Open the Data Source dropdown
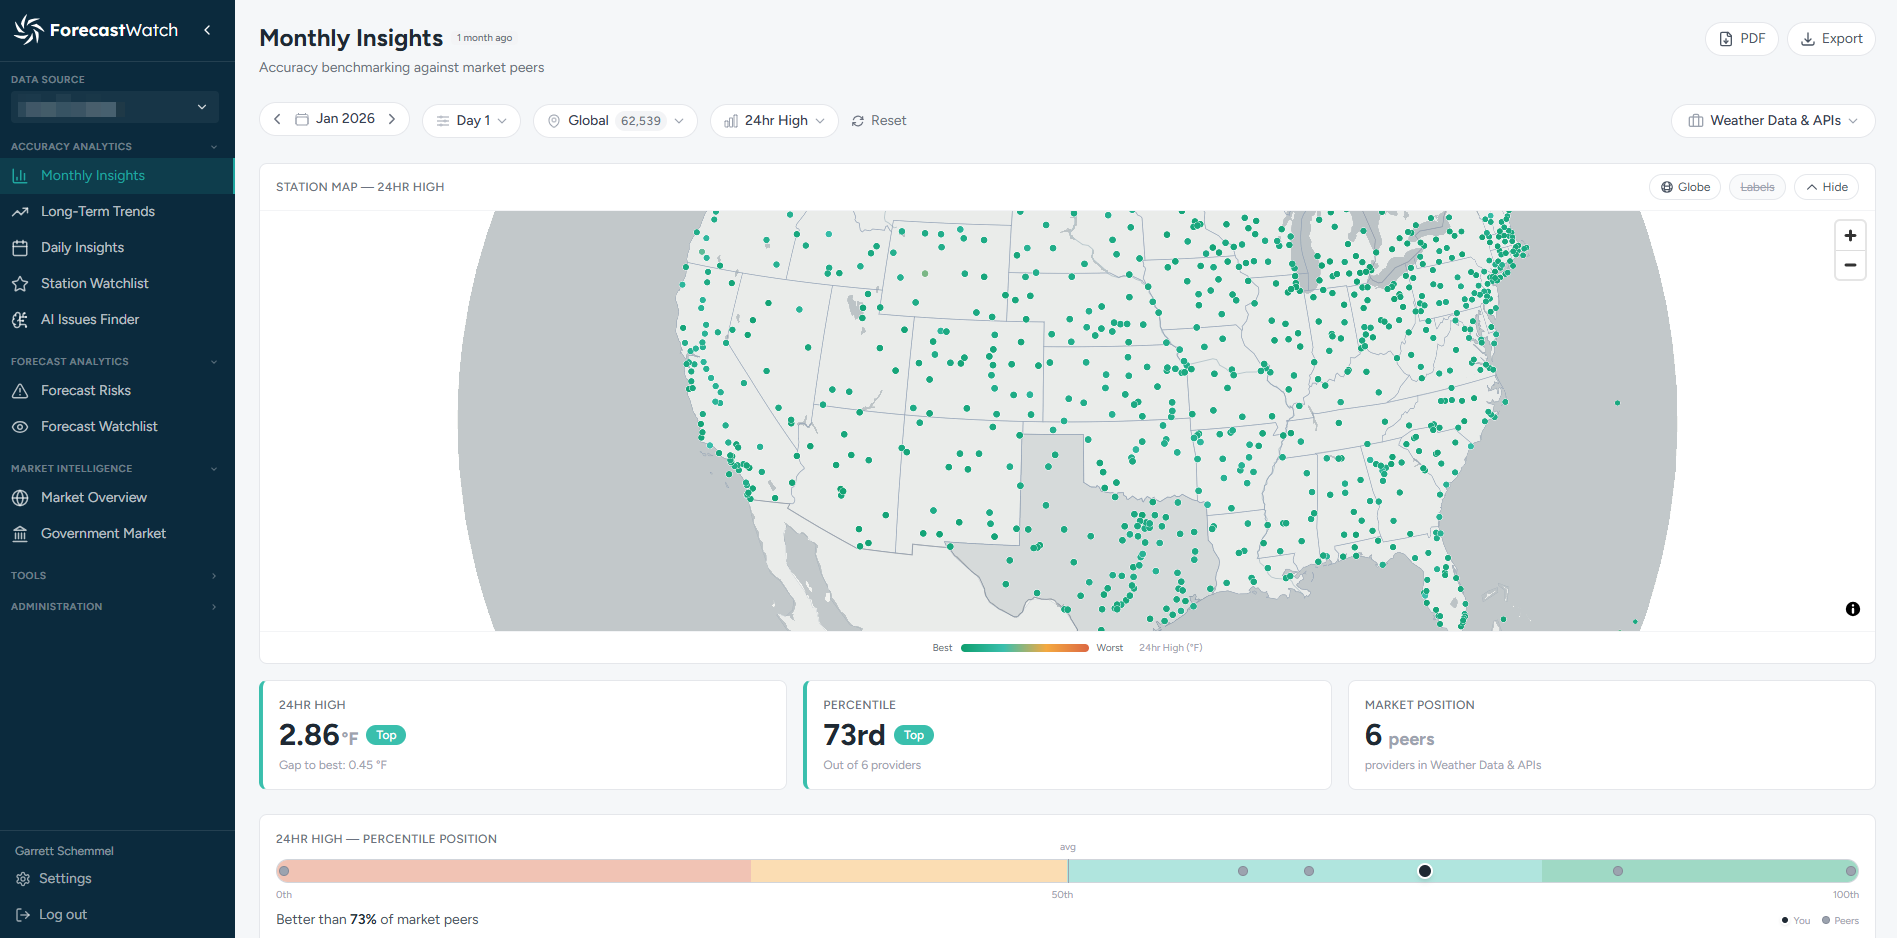The image size is (1897, 938). pos(115,107)
